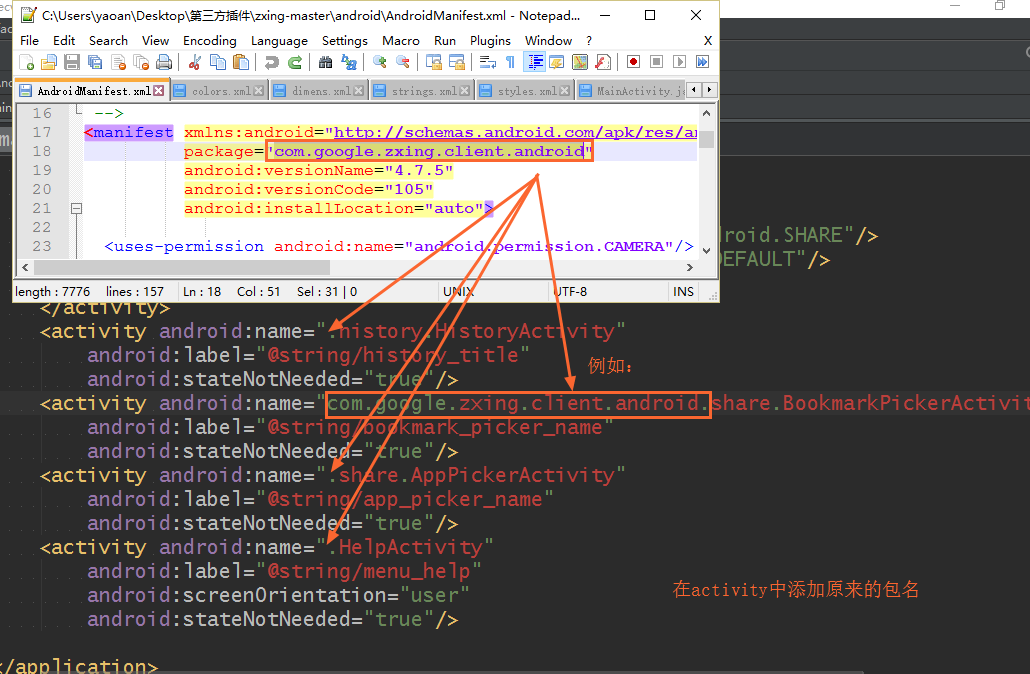
Task: Open the File menu
Action: pos(30,41)
